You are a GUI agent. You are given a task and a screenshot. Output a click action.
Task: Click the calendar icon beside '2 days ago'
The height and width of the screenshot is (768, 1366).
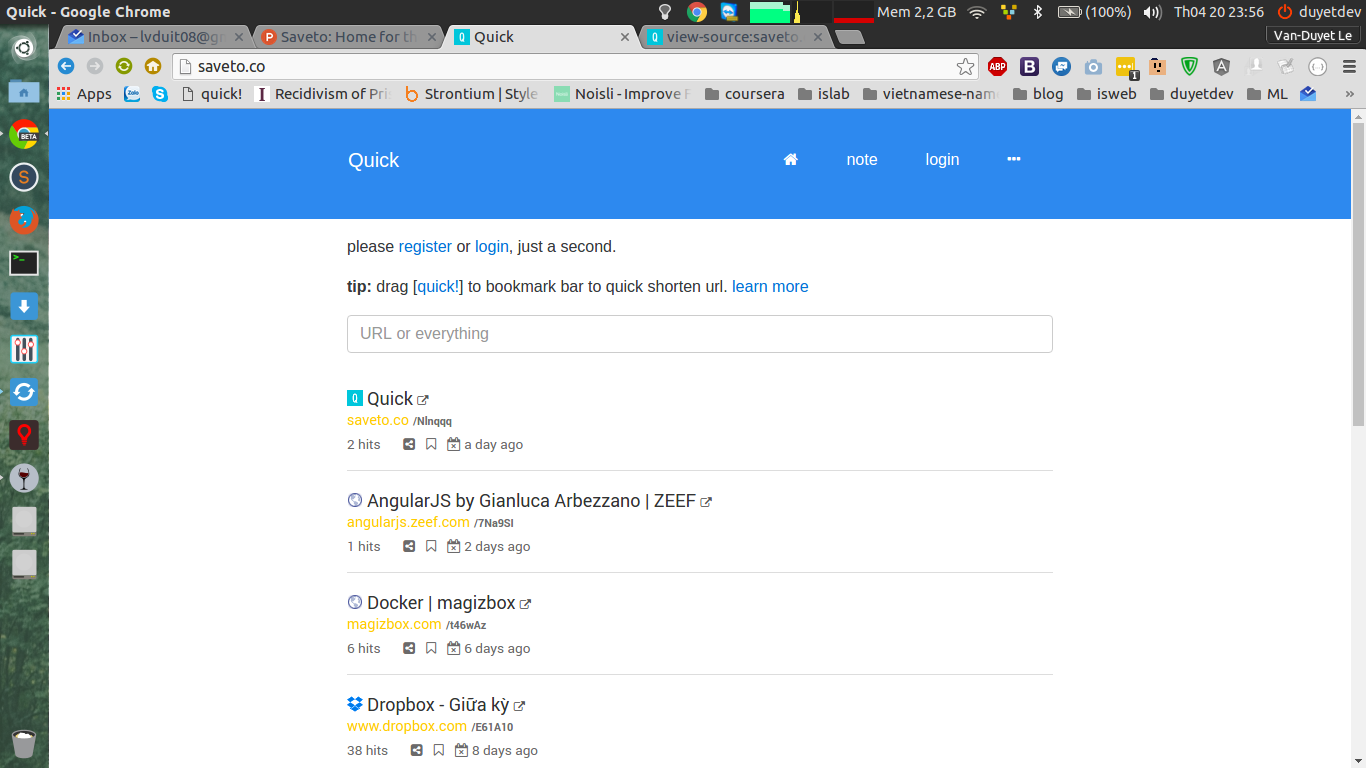tap(453, 546)
